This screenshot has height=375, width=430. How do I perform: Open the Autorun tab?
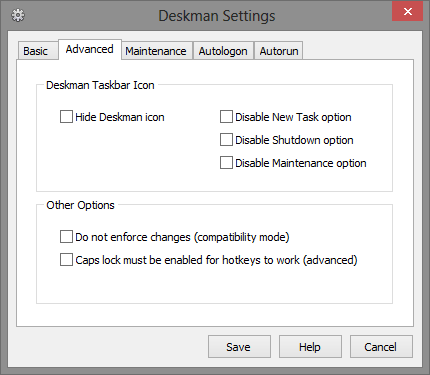[x=279, y=51]
